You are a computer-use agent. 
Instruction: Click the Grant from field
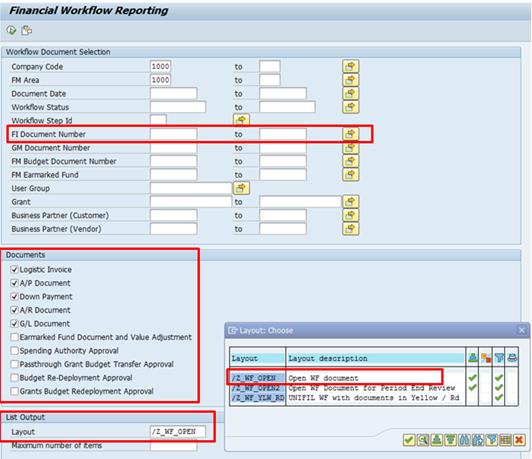coord(191,202)
